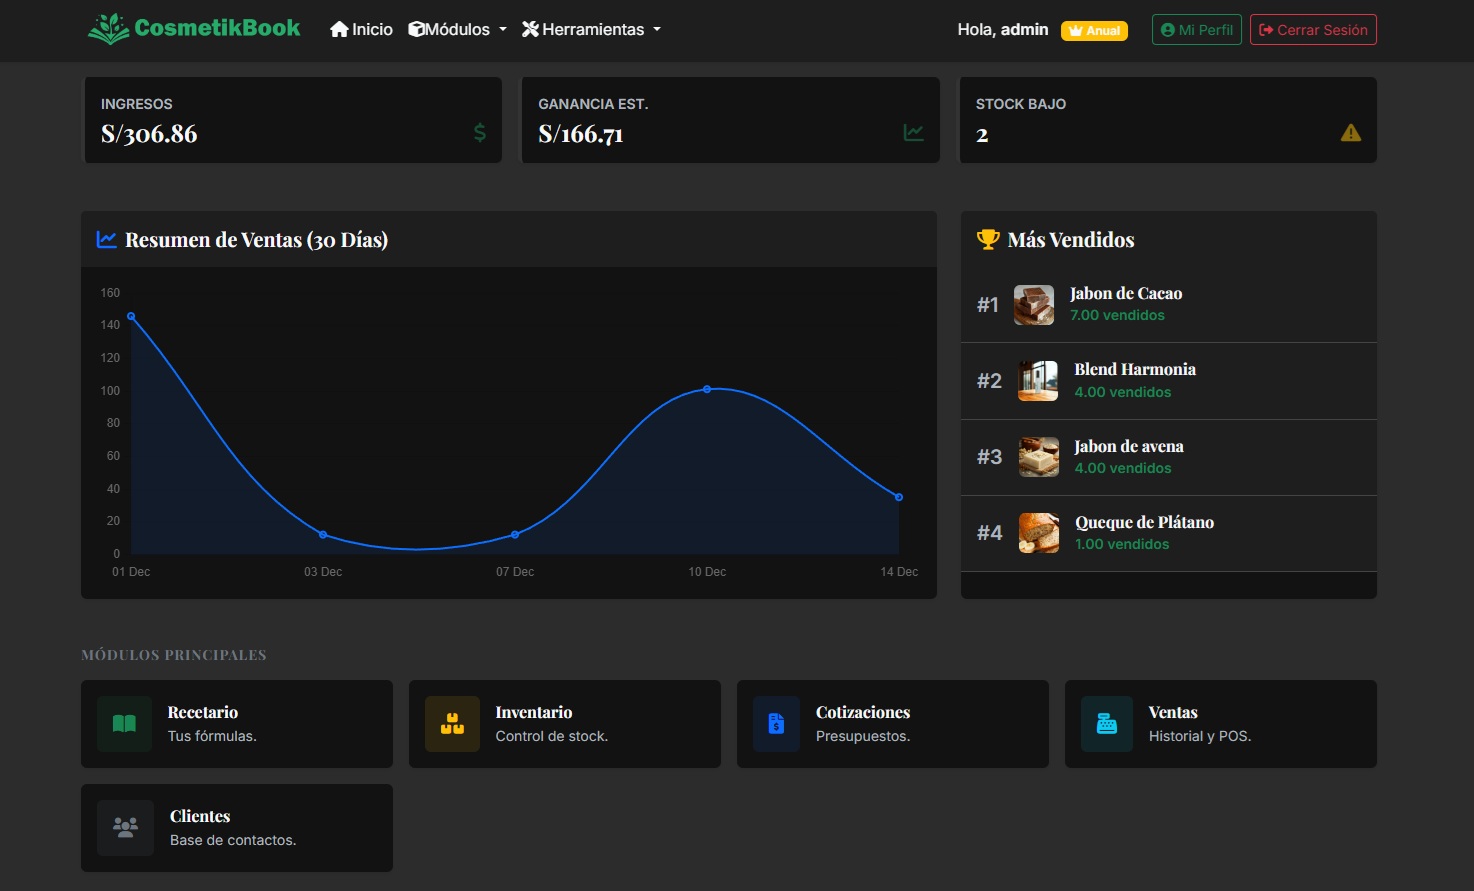The width and height of the screenshot is (1474, 891).
Task: Click the Cerrar Sesión button
Action: pyautogui.click(x=1313, y=29)
